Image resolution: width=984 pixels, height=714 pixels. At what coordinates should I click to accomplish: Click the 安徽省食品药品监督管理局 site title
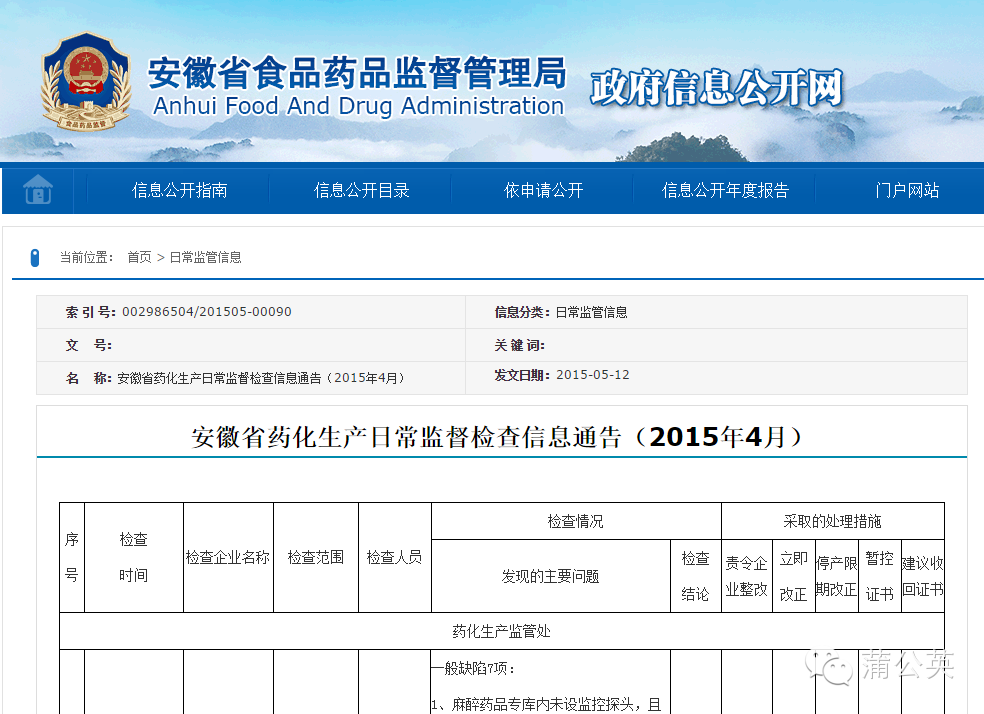click(x=357, y=73)
